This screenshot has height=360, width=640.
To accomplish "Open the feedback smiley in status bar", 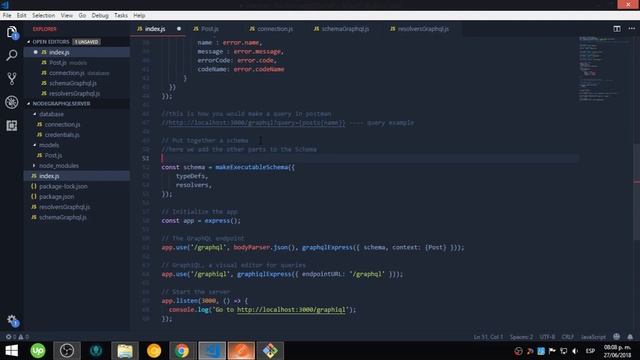I will coord(616,337).
